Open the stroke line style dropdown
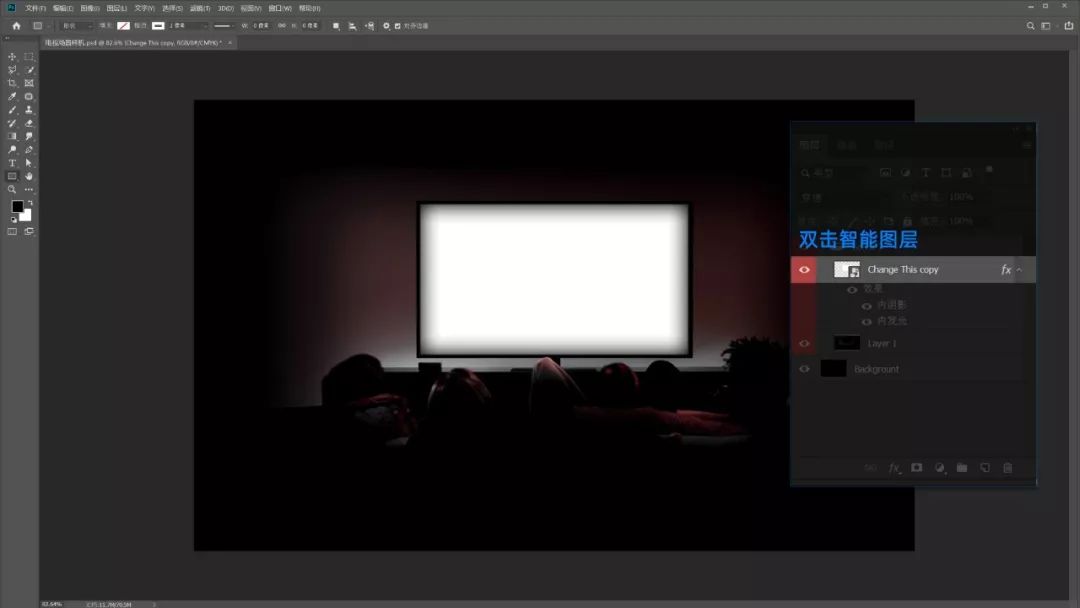 tap(222, 25)
